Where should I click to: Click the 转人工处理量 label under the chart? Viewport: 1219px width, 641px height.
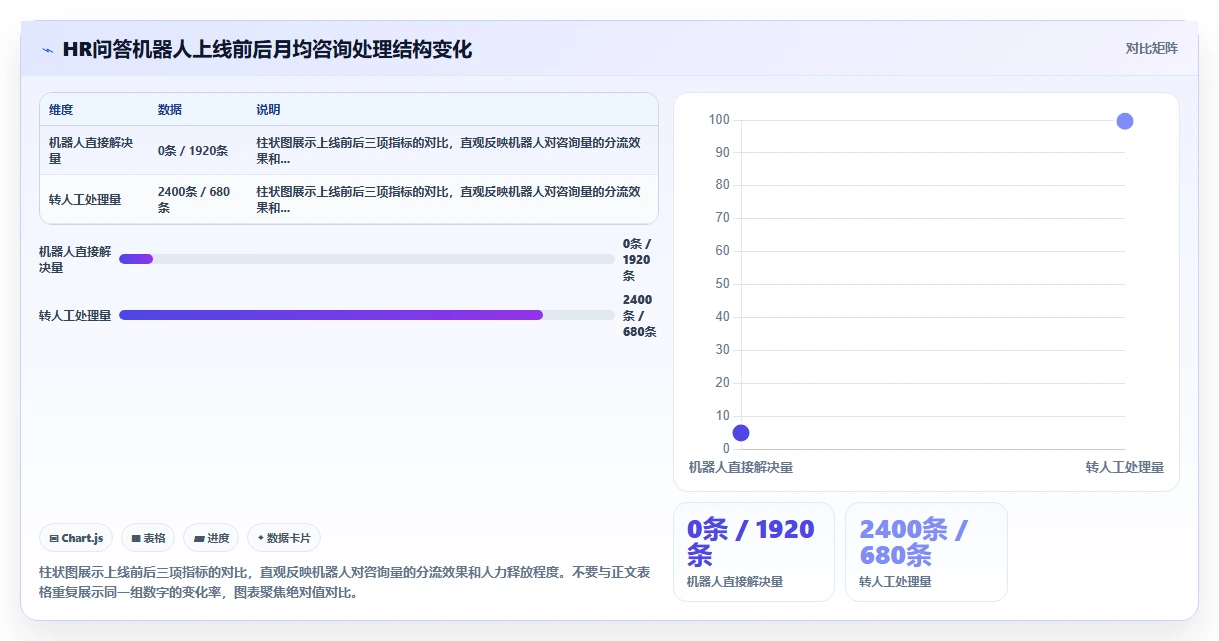[x=1125, y=467]
